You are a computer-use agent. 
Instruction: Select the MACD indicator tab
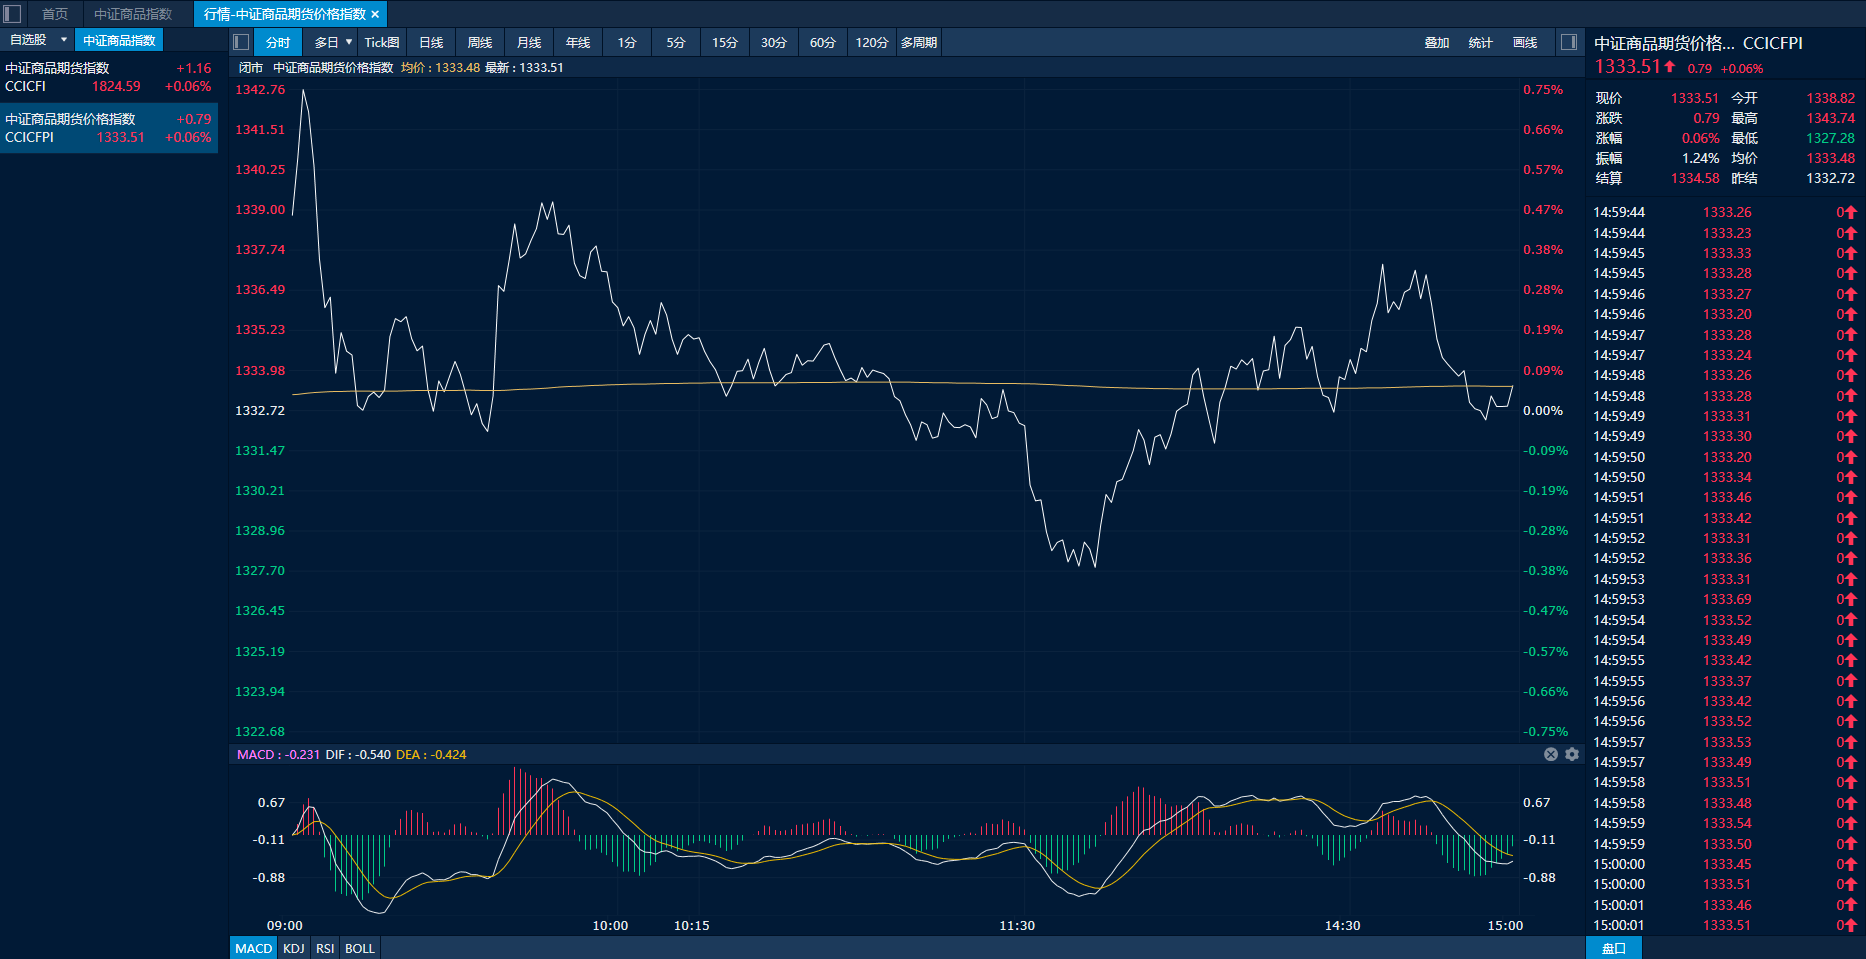(254, 948)
